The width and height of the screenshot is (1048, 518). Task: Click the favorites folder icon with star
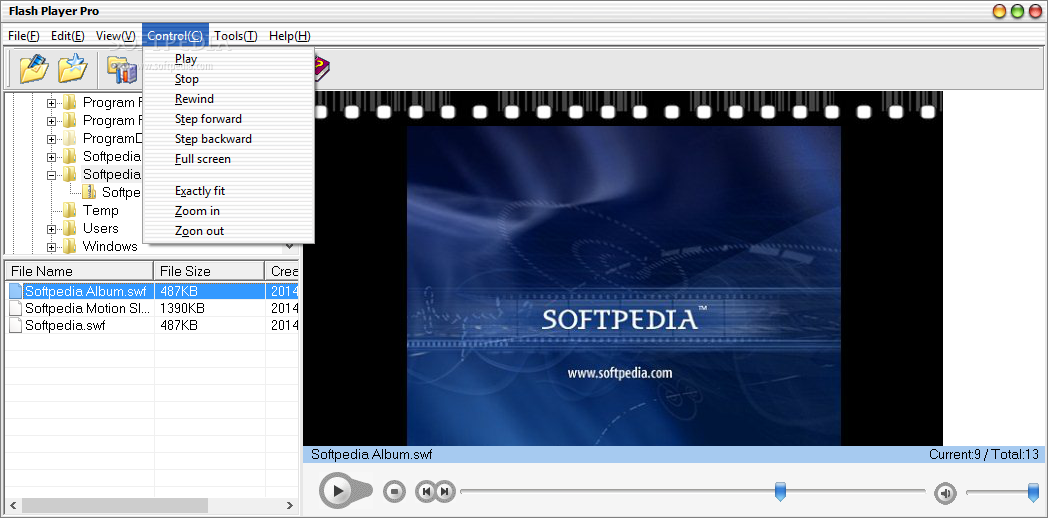tap(73, 69)
